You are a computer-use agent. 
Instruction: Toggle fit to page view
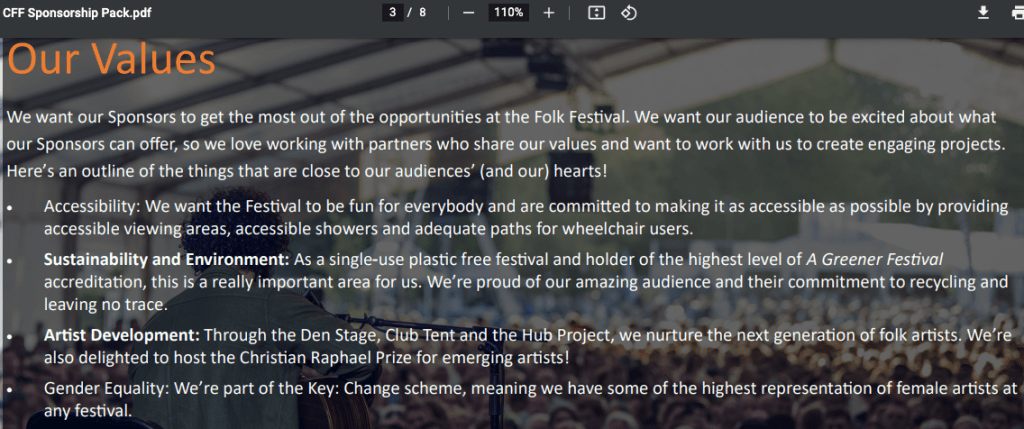click(596, 12)
